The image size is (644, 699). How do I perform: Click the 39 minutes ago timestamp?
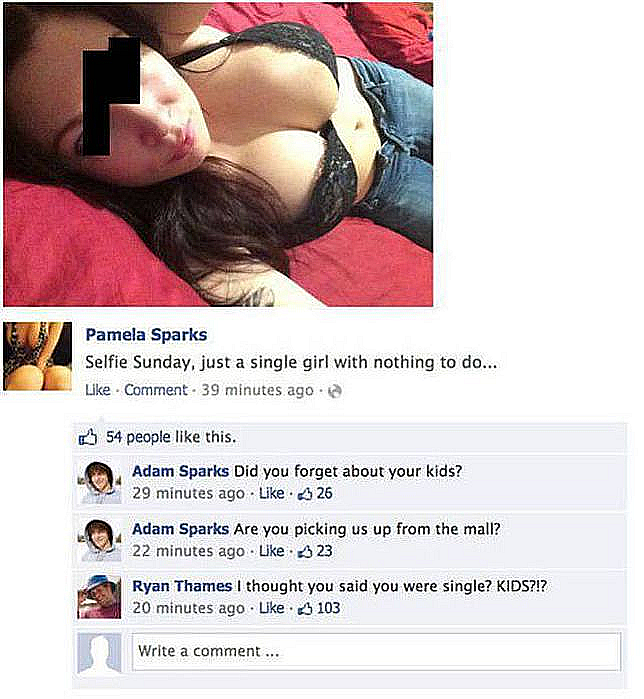point(258,390)
